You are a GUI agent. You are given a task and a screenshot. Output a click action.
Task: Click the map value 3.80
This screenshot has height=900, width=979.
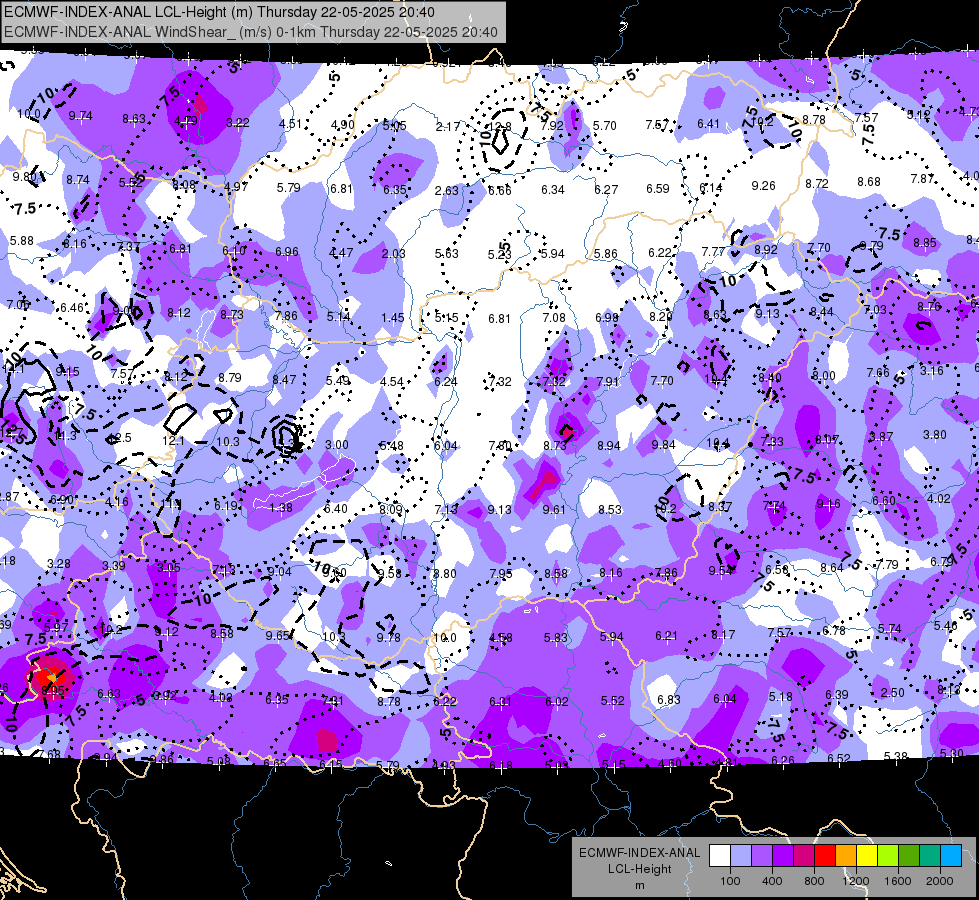click(x=935, y=435)
